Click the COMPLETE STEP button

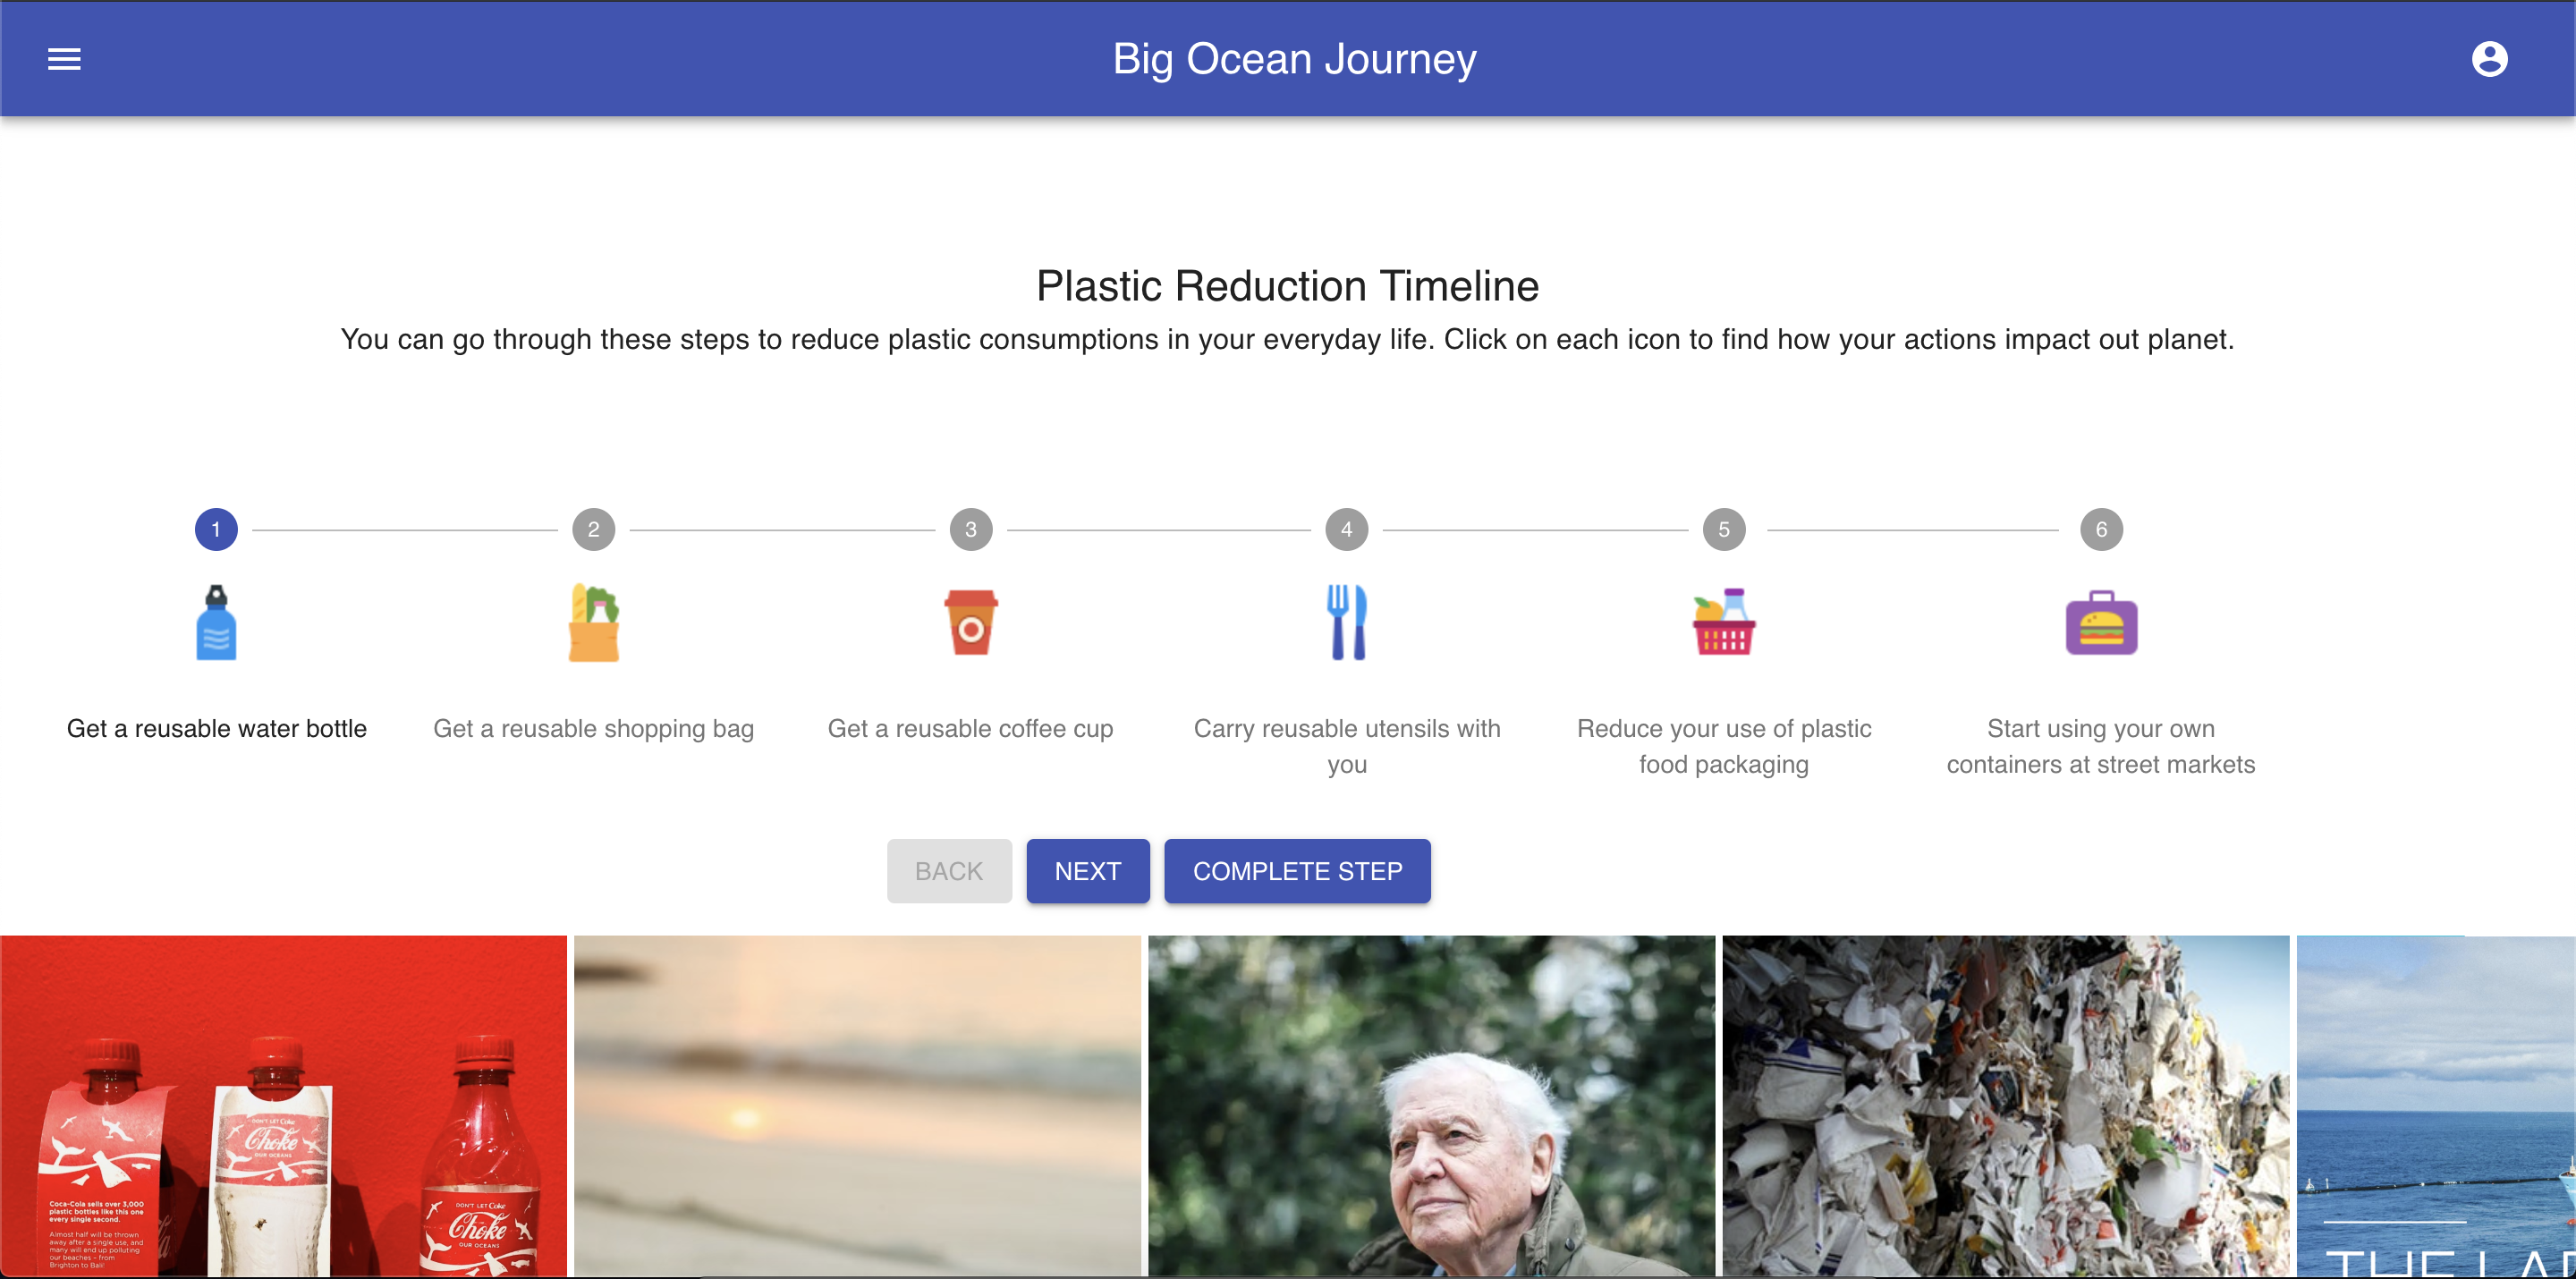coord(1296,870)
